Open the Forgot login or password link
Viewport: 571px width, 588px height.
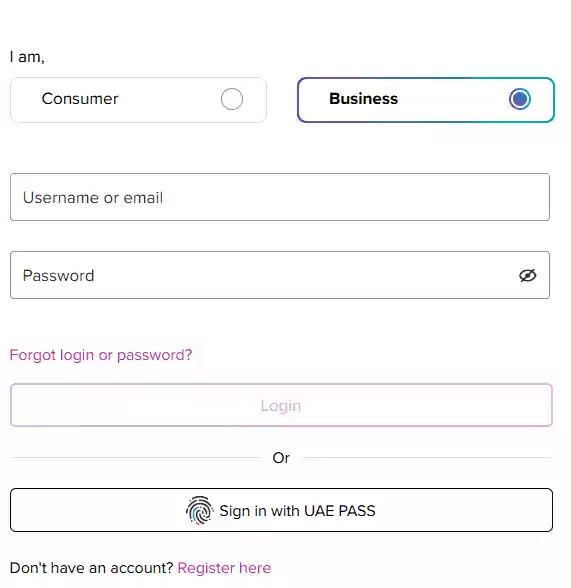coord(101,355)
